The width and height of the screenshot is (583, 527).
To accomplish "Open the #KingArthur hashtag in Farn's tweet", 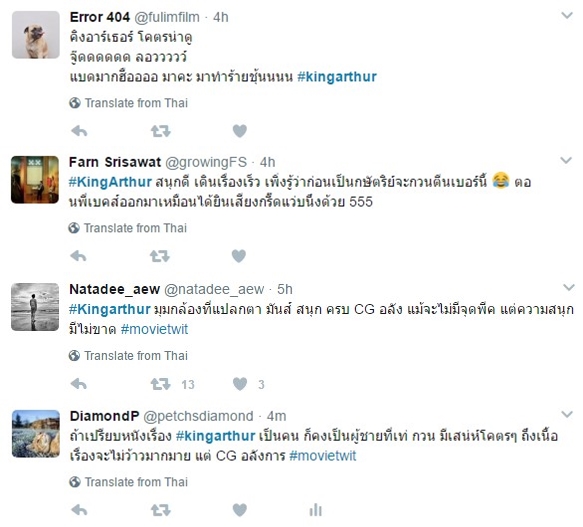I will 110,182.
